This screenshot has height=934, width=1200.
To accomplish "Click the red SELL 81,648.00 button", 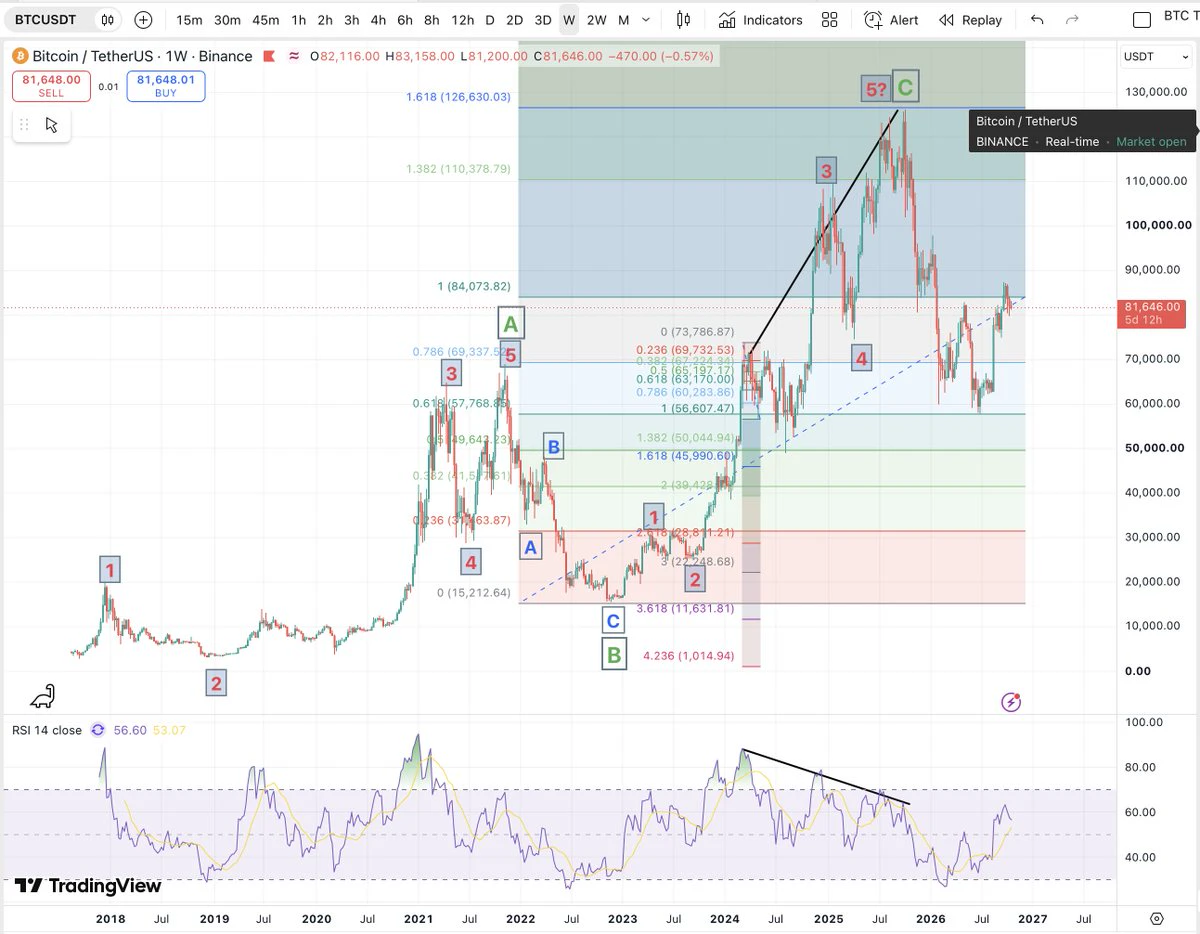I will (x=51, y=86).
